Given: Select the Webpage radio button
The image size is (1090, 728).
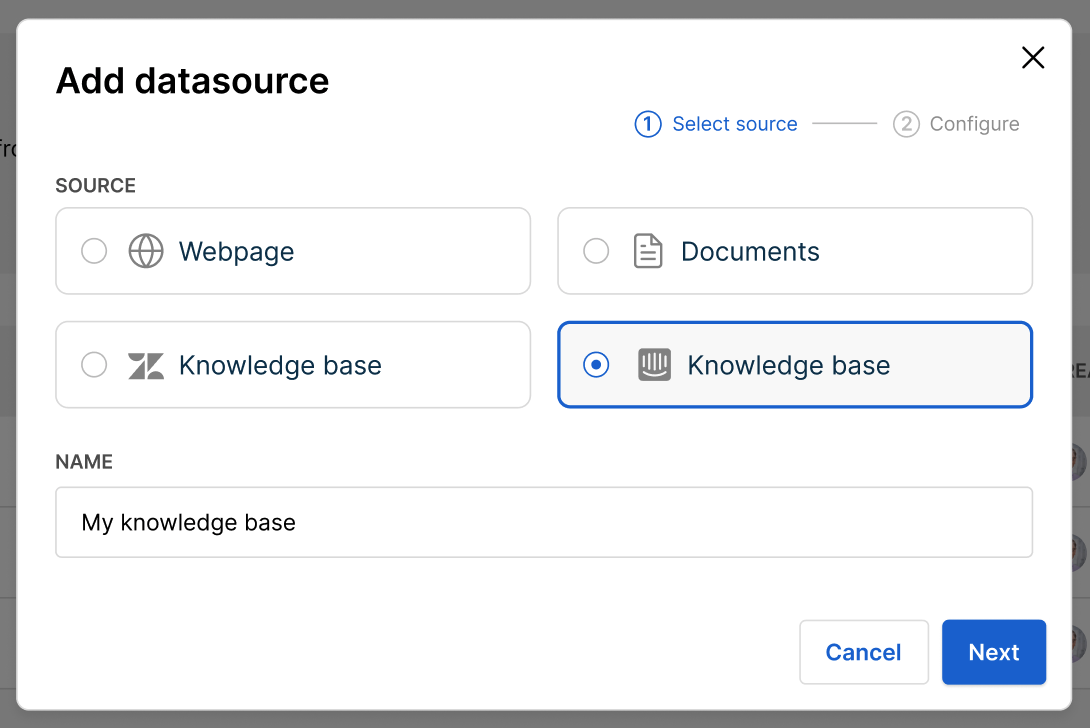Looking at the screenshot, I should (94, 251).
